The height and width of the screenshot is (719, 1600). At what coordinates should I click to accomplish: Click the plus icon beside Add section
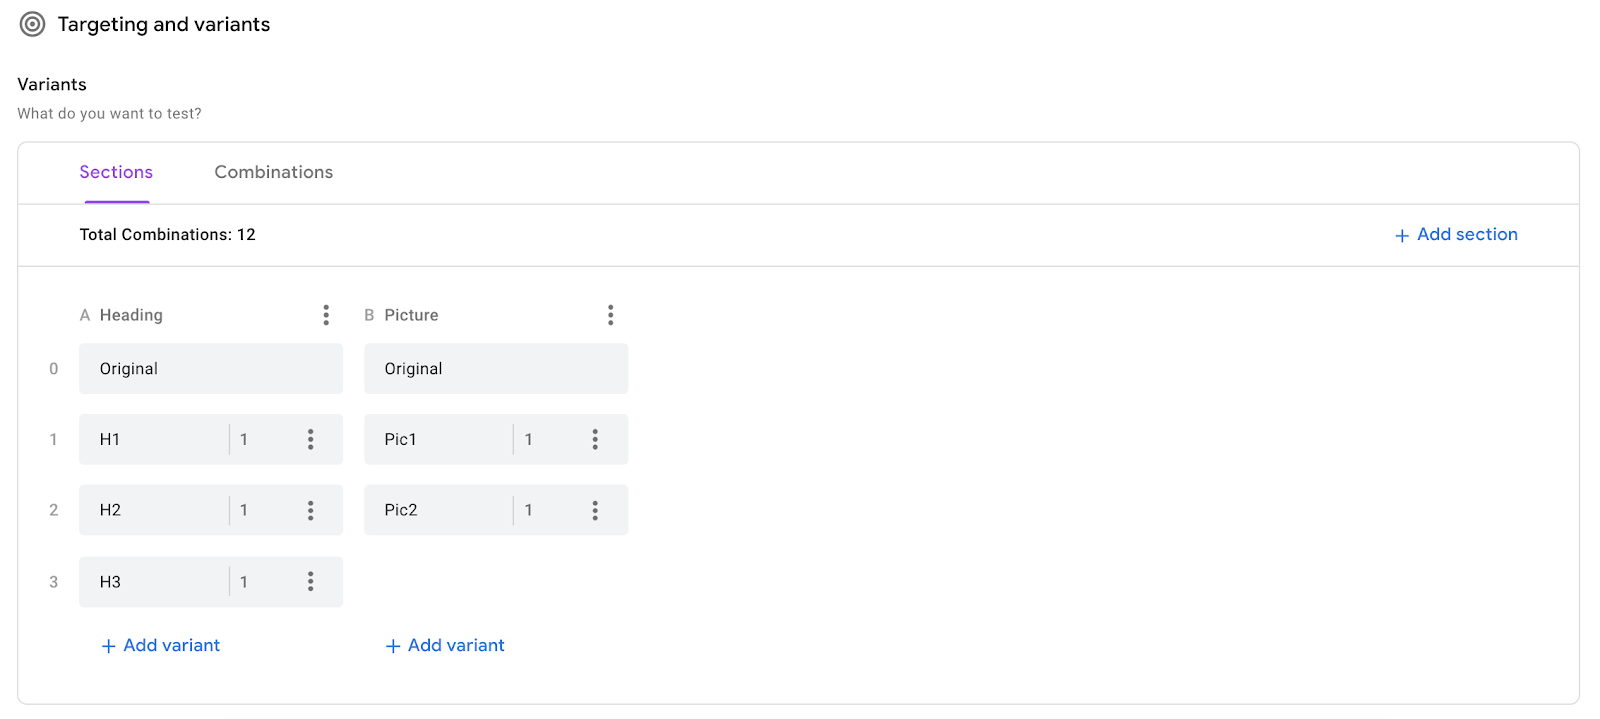click(x=1402, y=234)
